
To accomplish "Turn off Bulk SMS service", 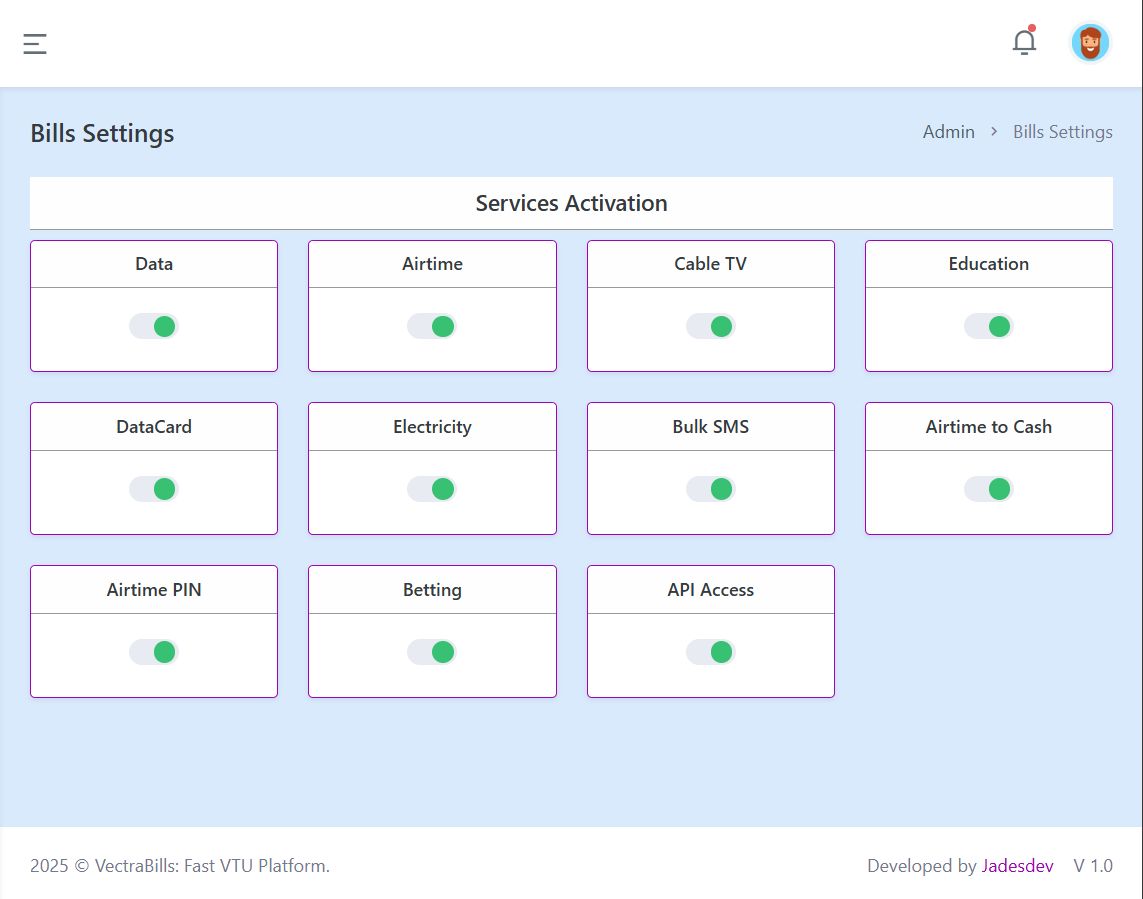I will point(710,489).
